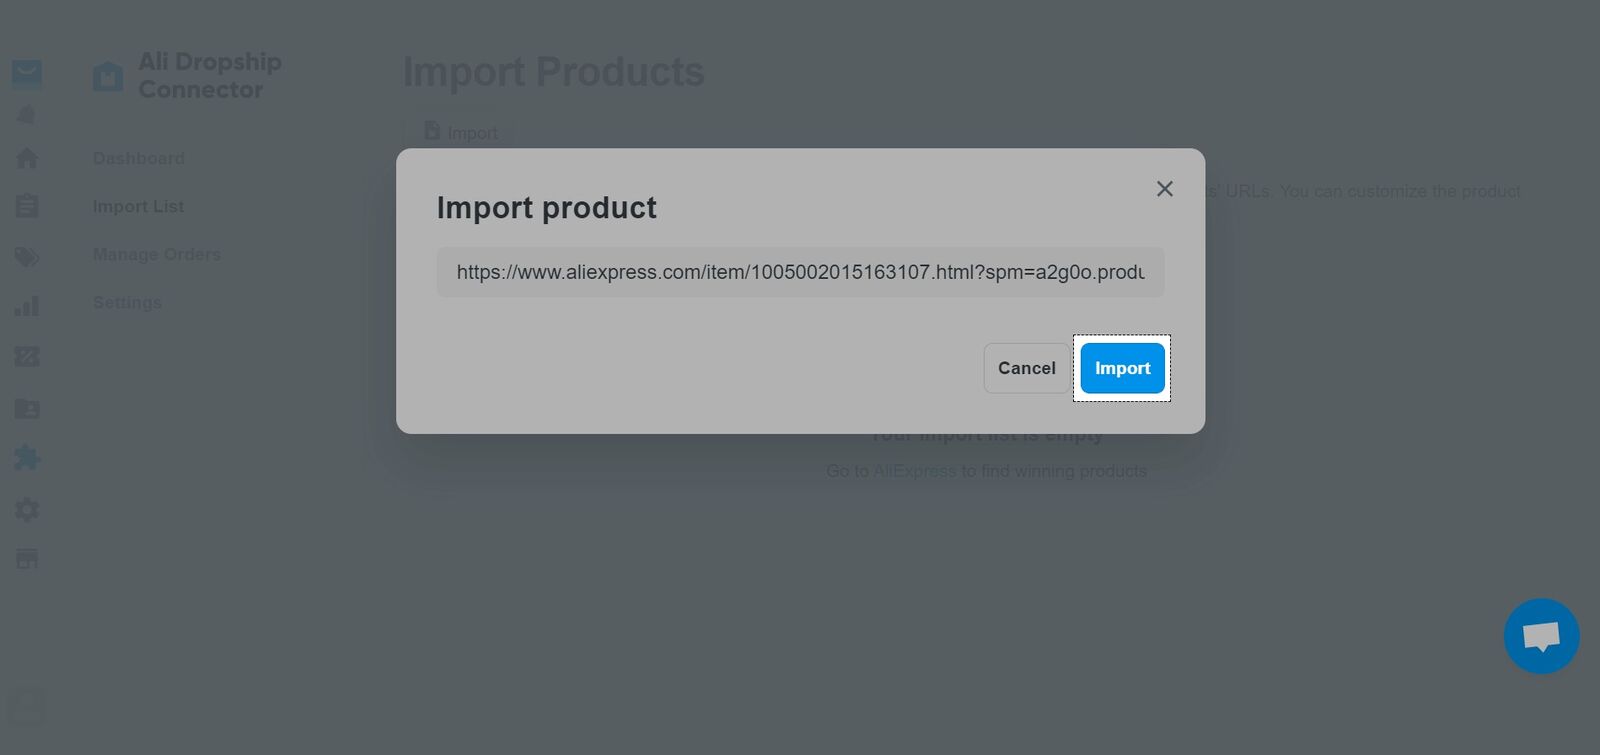Close the Import product dialog
1600x755 pixels.
(1164, 188)
